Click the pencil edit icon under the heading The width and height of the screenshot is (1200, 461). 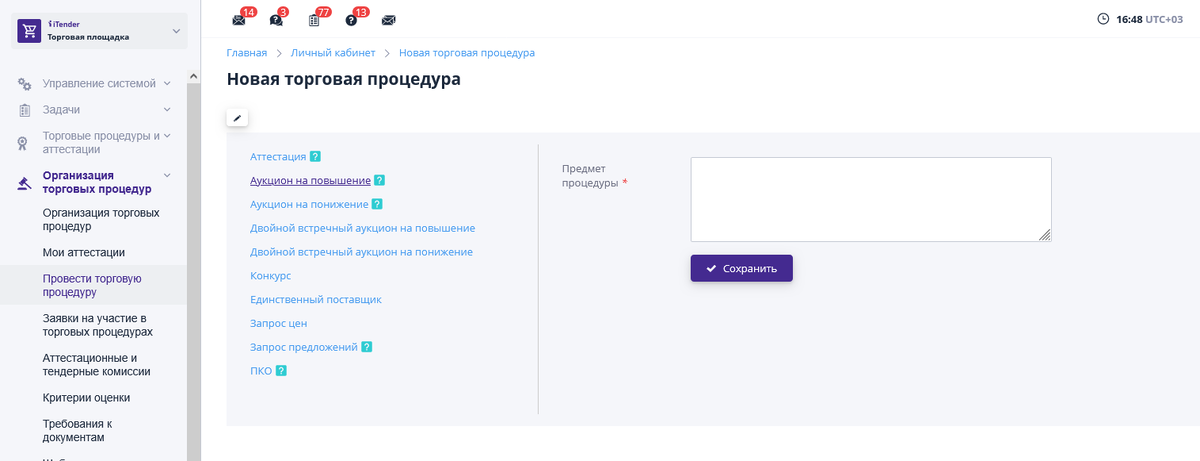tap(237, 118)
